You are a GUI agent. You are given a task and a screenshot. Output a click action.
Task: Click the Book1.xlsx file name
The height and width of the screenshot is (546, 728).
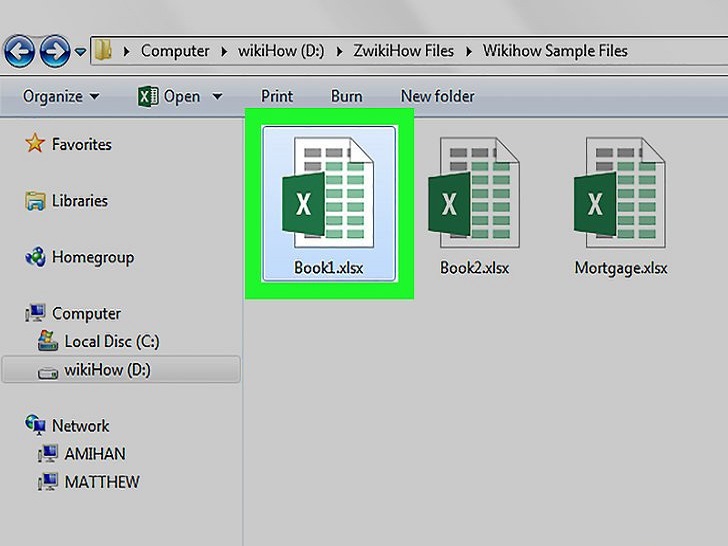329,268
